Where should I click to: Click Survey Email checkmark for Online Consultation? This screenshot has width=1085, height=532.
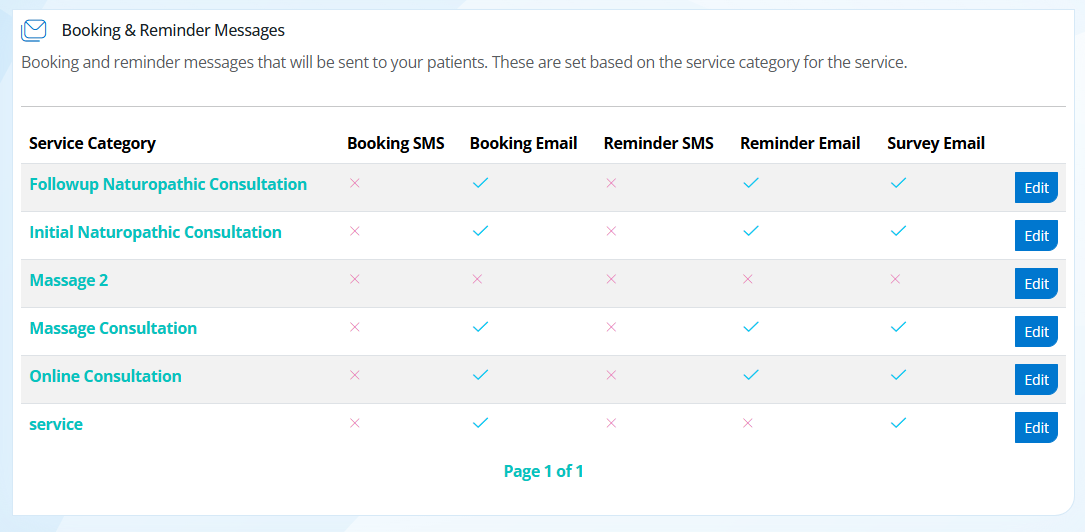coord(898,375)
